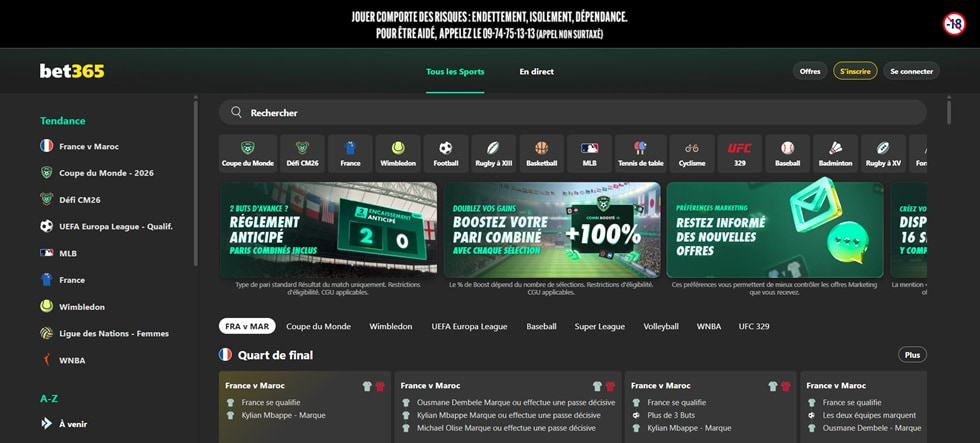Select the Rugby à XV tile
The height and width of the screenshot is (443, 980).
click(x=883, y=154)
